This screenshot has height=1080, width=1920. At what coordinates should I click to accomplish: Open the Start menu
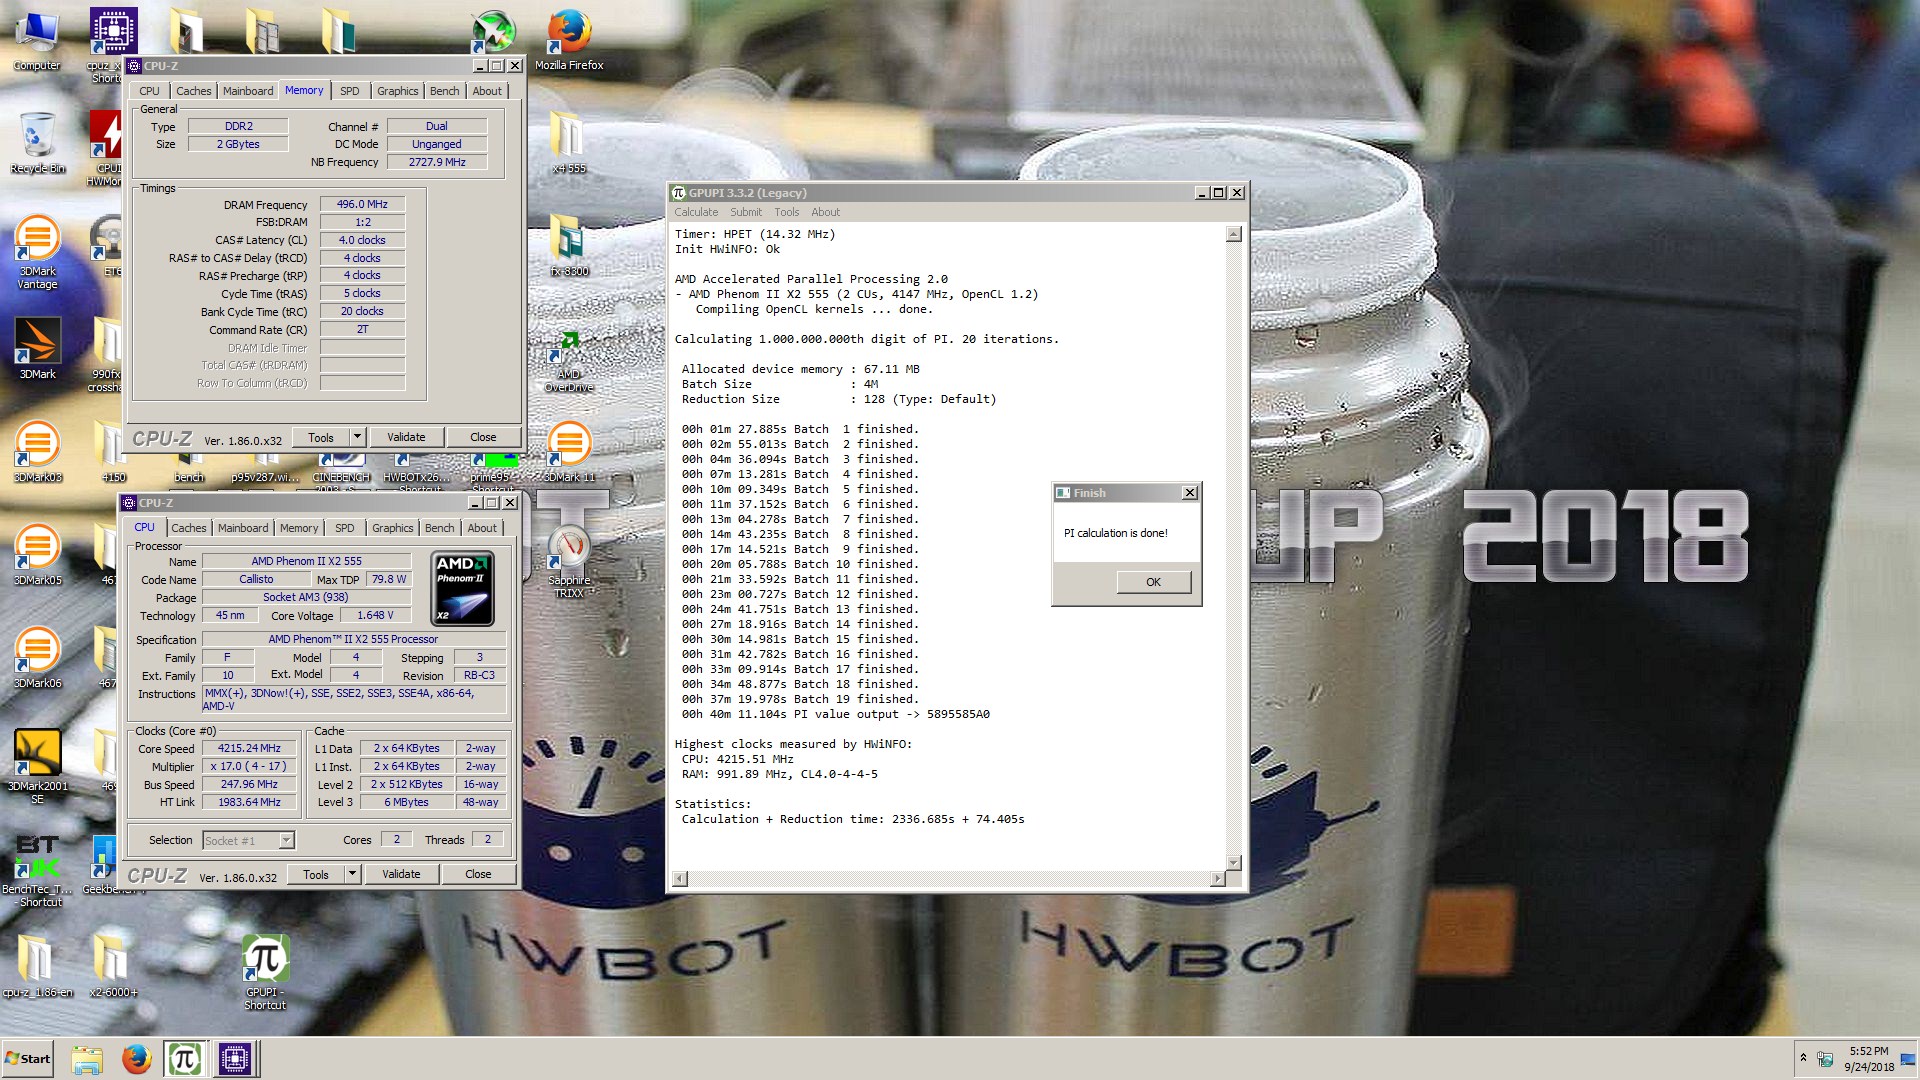coord(28,1059)
